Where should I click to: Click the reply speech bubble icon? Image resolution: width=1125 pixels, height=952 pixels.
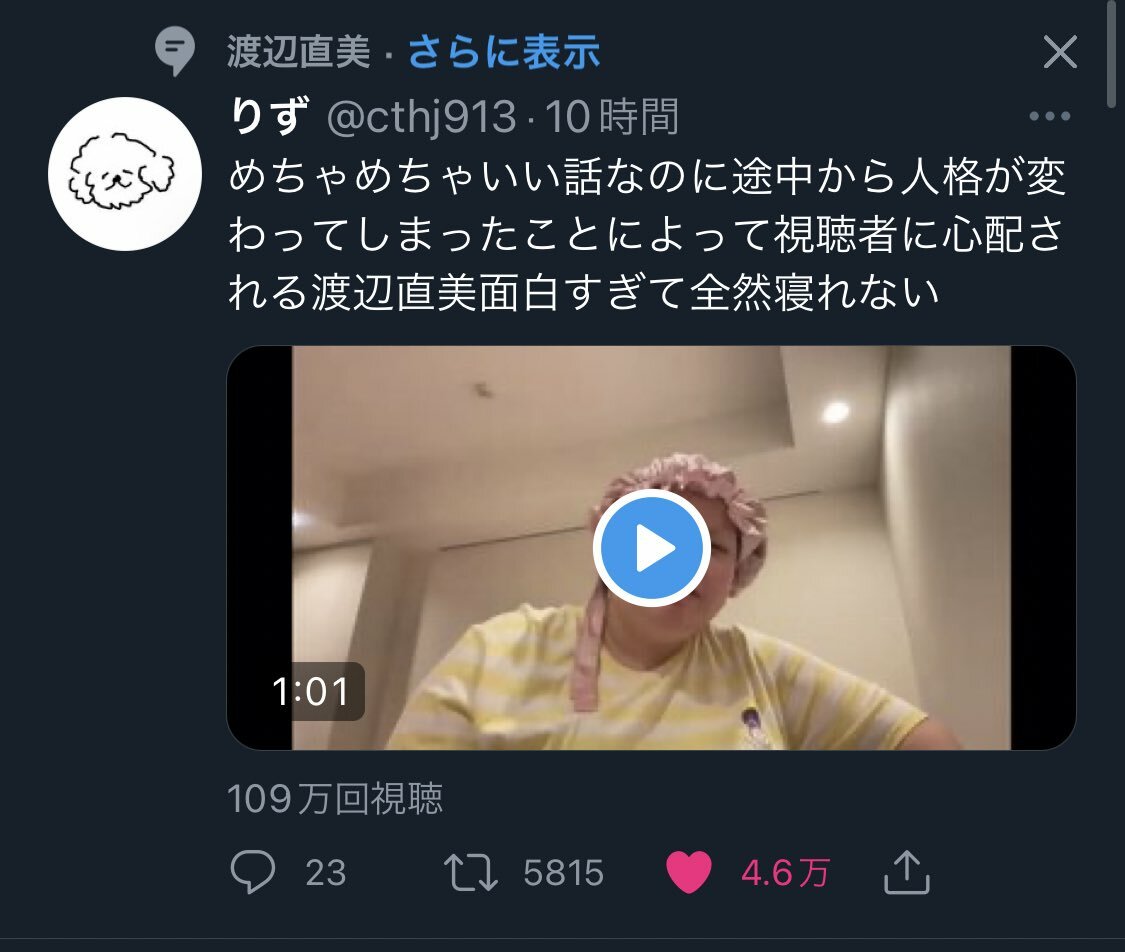pyautogui.click(x=253, y=871)
